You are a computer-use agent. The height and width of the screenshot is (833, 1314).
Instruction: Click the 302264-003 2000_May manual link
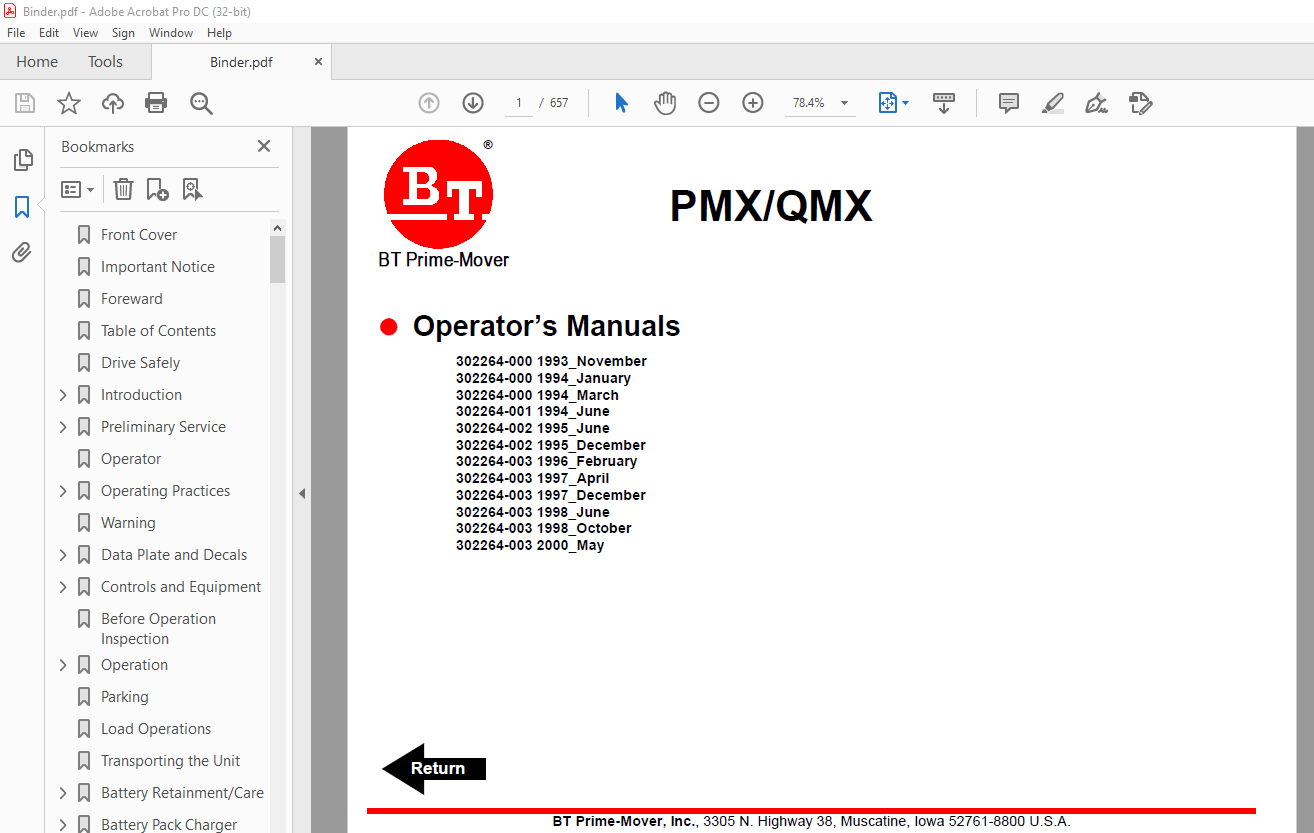530,545
